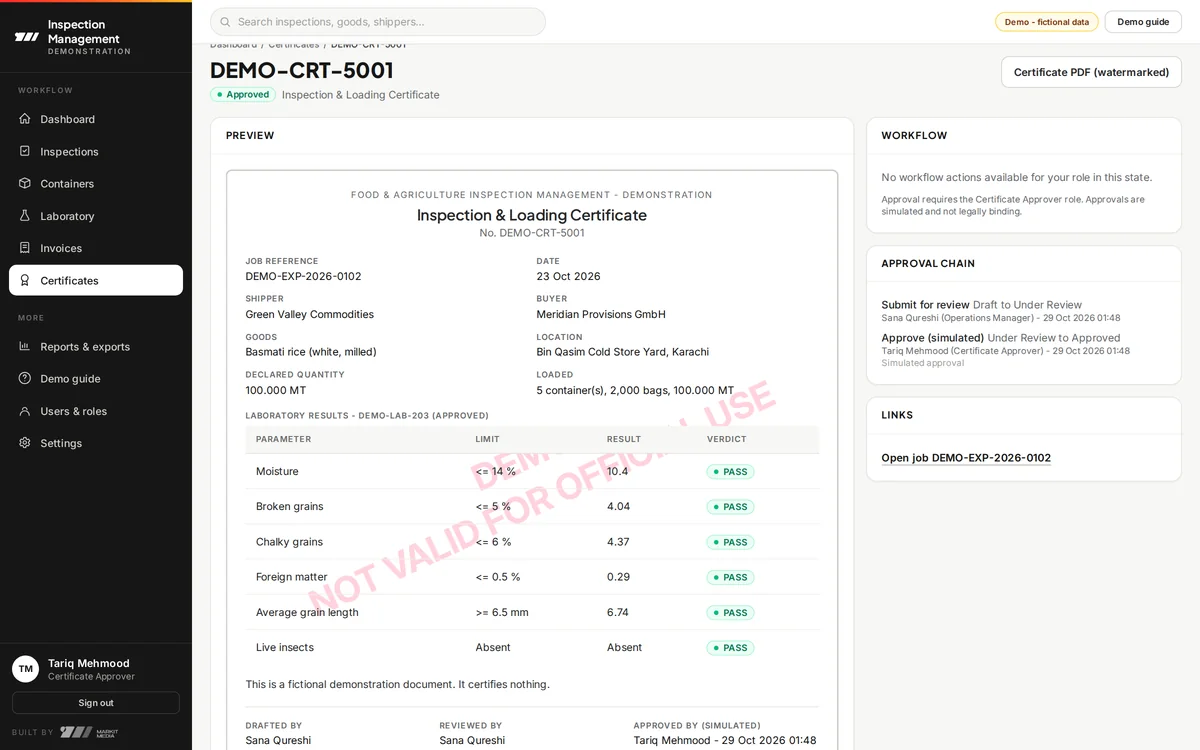Open Demo guide in sidebar

tap(96, 378)
